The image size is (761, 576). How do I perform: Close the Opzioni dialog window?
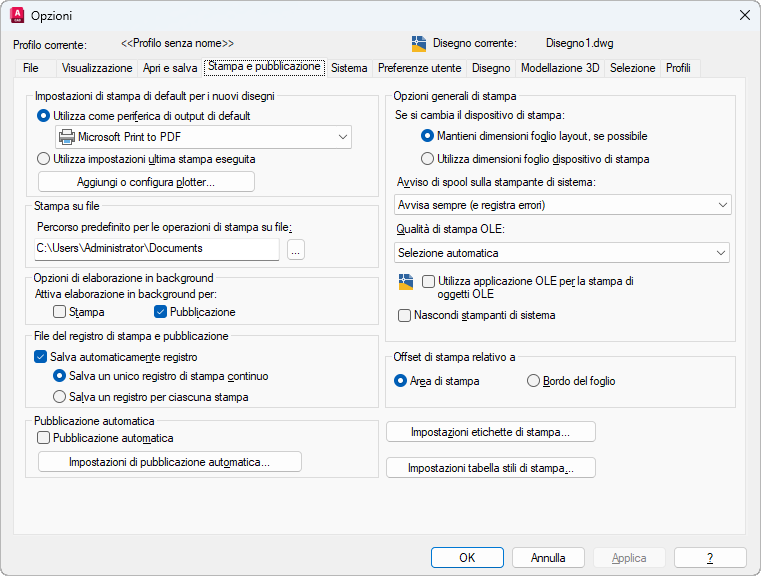point(743,15)
